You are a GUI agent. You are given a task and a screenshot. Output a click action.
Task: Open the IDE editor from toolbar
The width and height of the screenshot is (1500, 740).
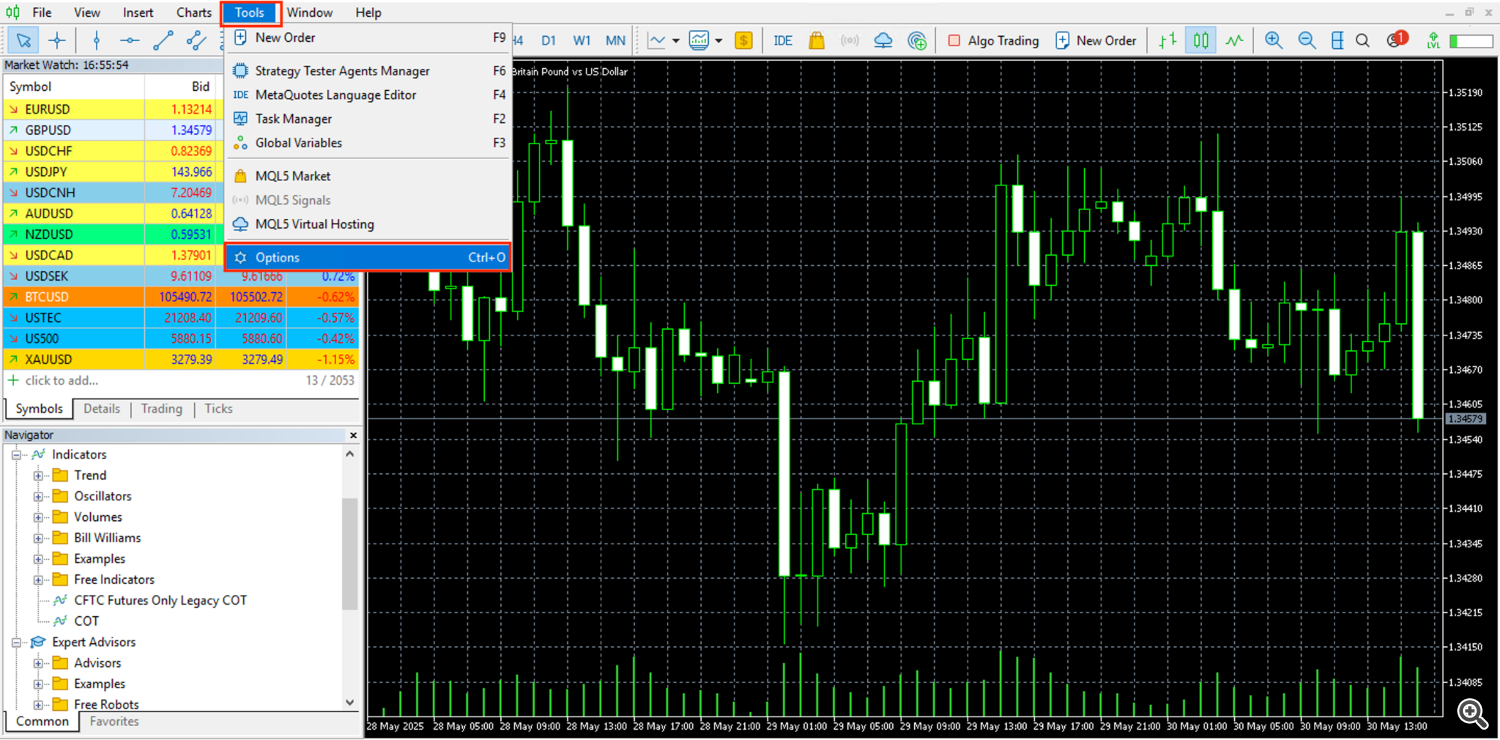click(783, 41)
